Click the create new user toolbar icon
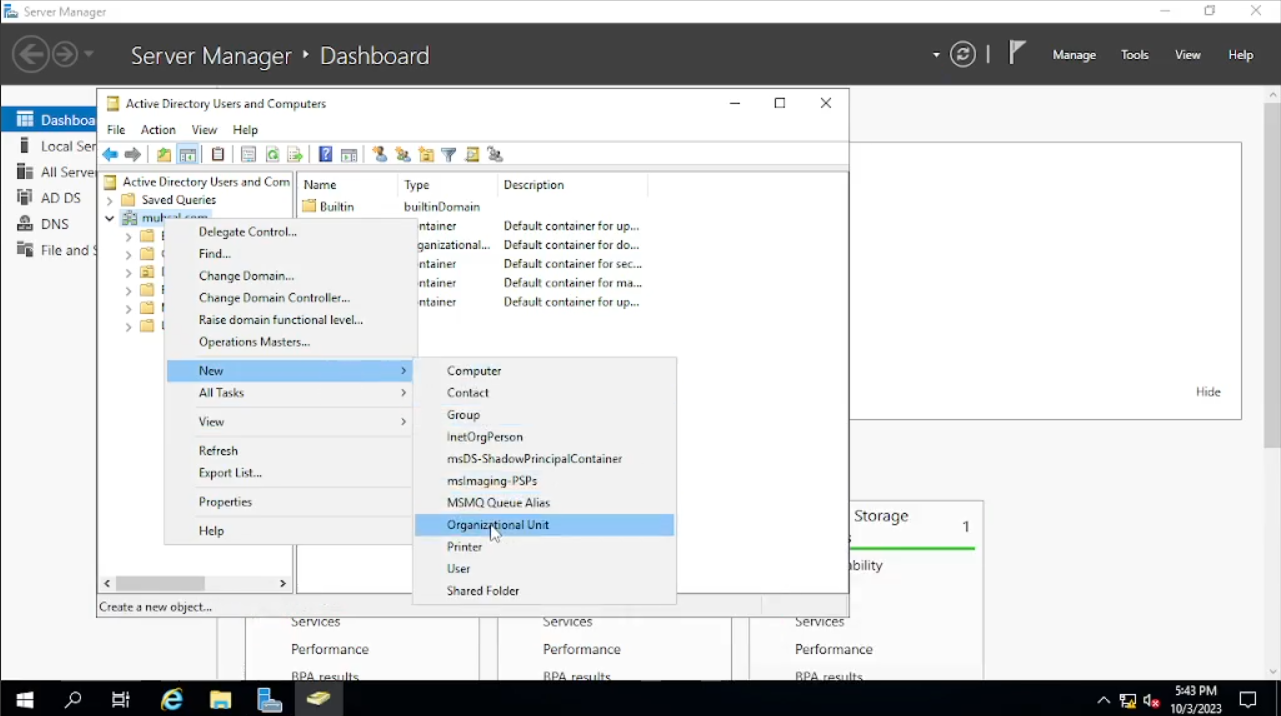Image resolution: width=1281 pixels, height=716 pixels. (x=380, y=155)
